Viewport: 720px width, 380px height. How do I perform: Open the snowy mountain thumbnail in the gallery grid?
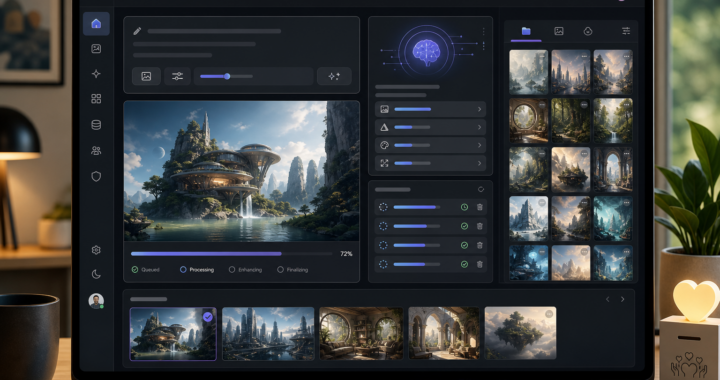pos(529,218)
